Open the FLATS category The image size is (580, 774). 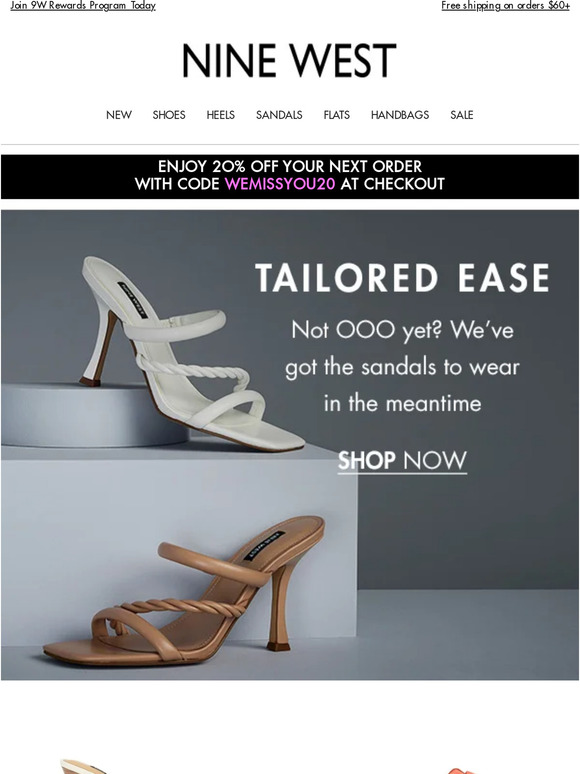pyautogui.click(x=337, y=115)
